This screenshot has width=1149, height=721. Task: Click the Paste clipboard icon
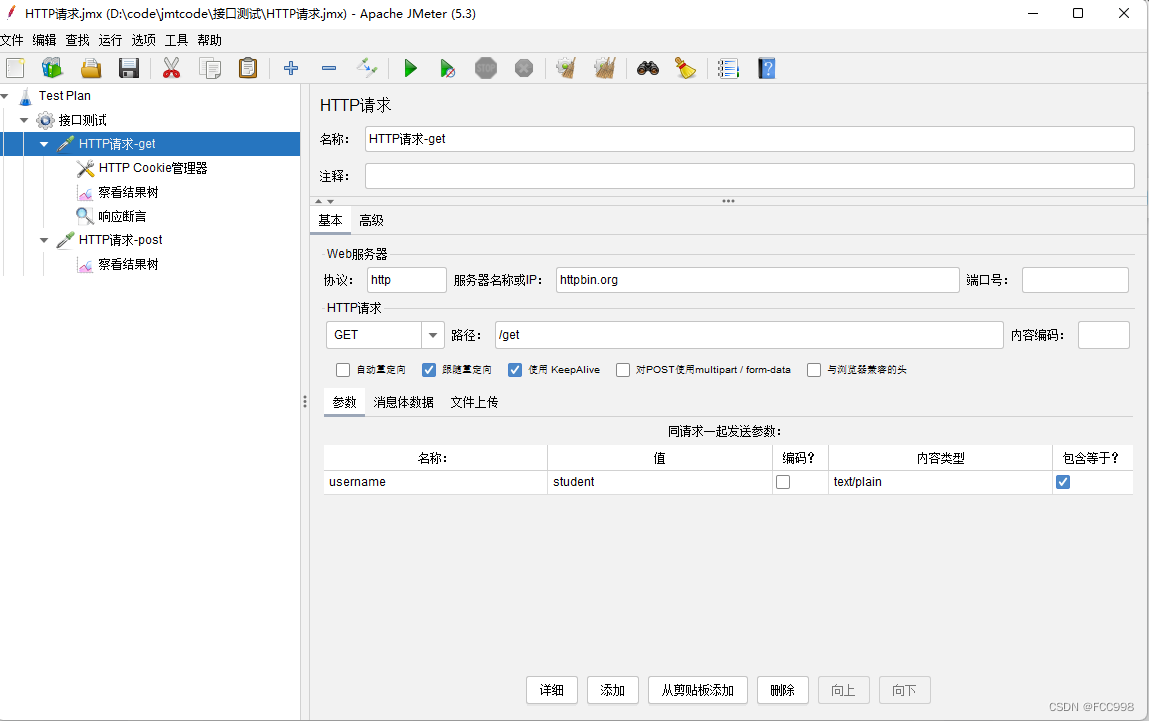248,68
